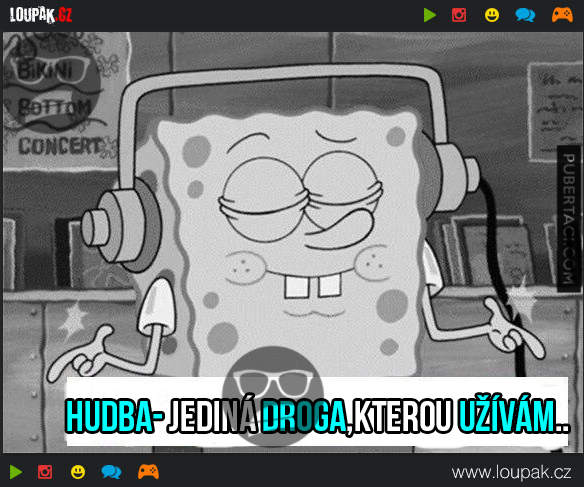
Task: Click the orange gamepad icon in bottom bar
Action: (148, 472)
